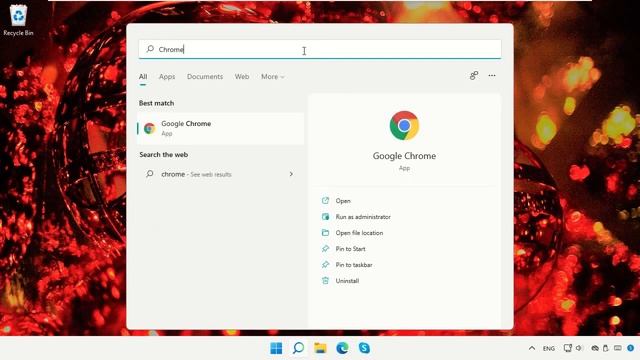Click the volume speaker tray icon

point(579,348)
